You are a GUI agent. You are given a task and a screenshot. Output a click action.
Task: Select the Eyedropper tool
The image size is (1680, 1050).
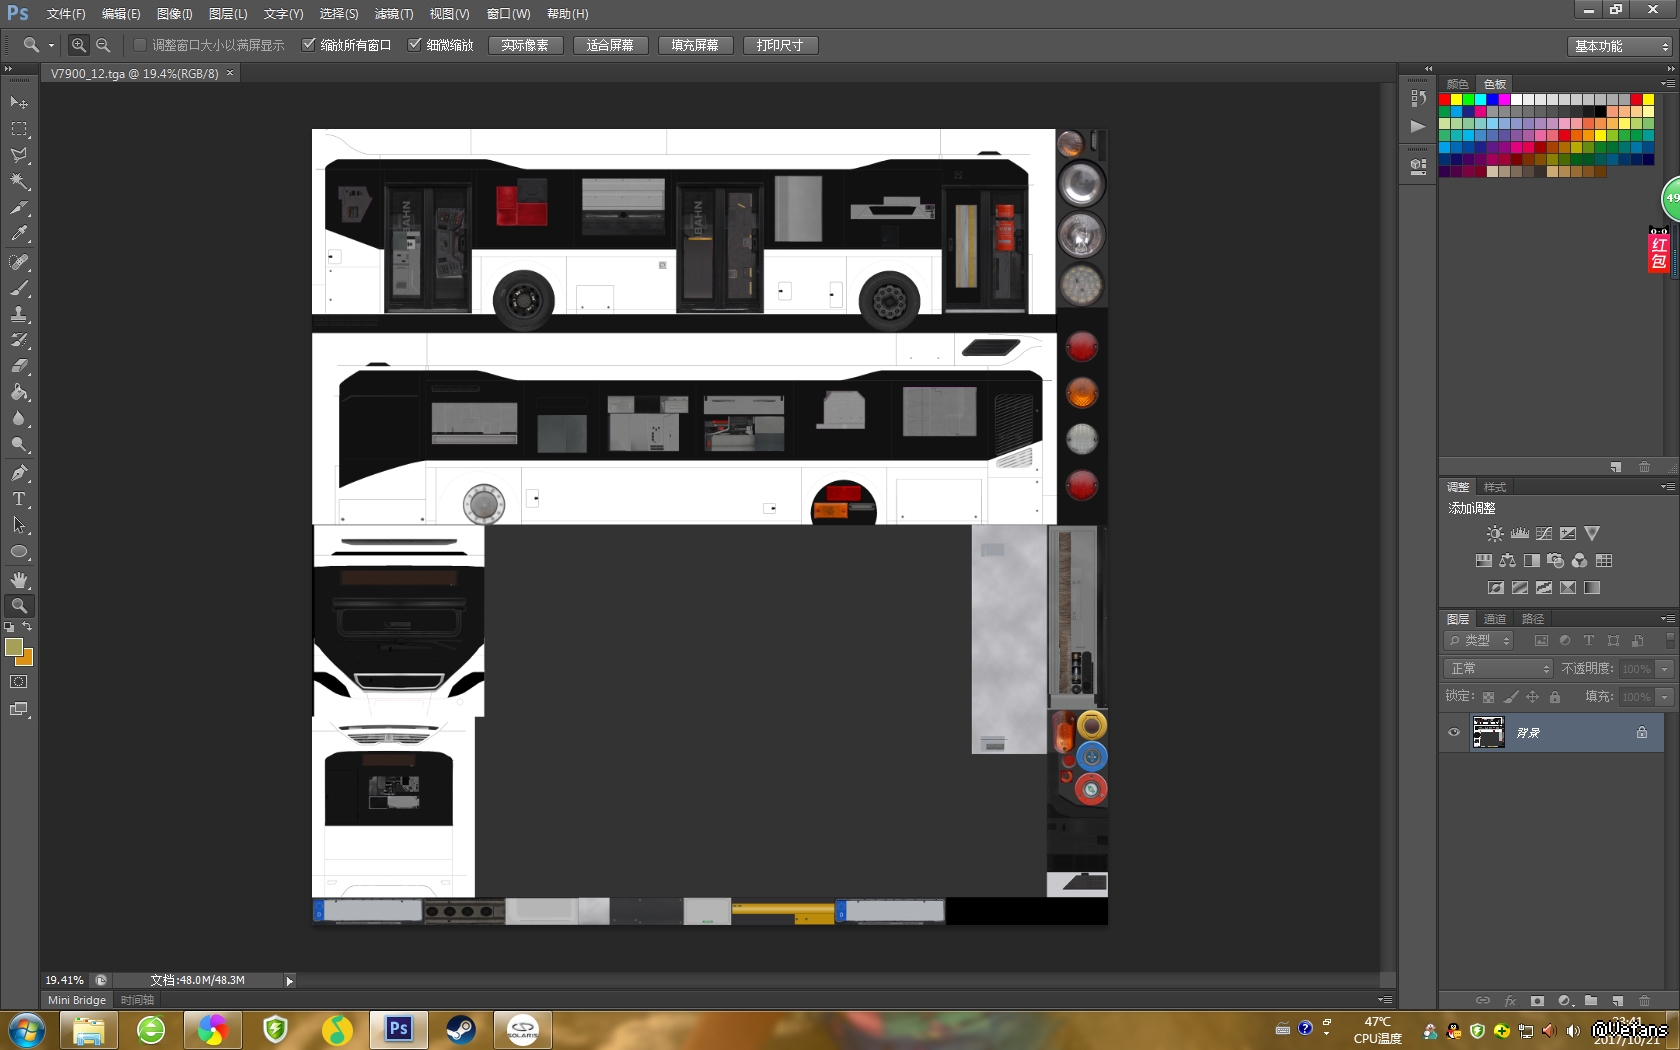point(19,234)
